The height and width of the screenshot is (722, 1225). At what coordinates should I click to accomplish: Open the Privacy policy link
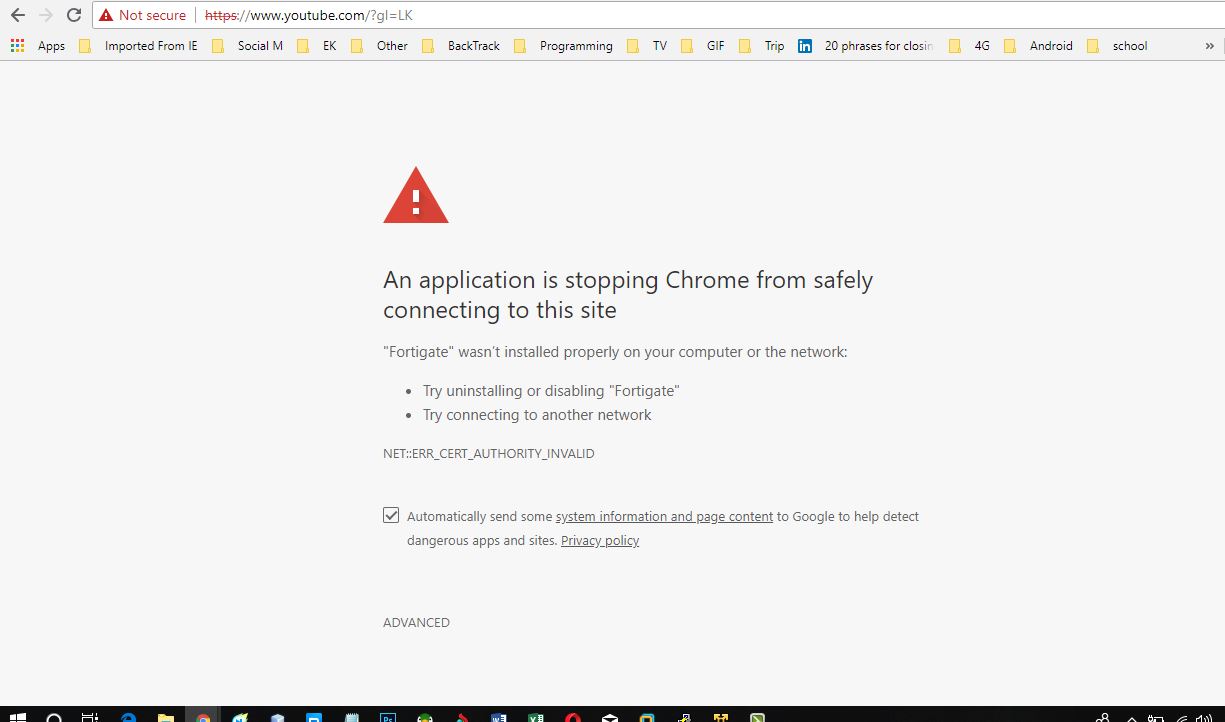(600, 541)
